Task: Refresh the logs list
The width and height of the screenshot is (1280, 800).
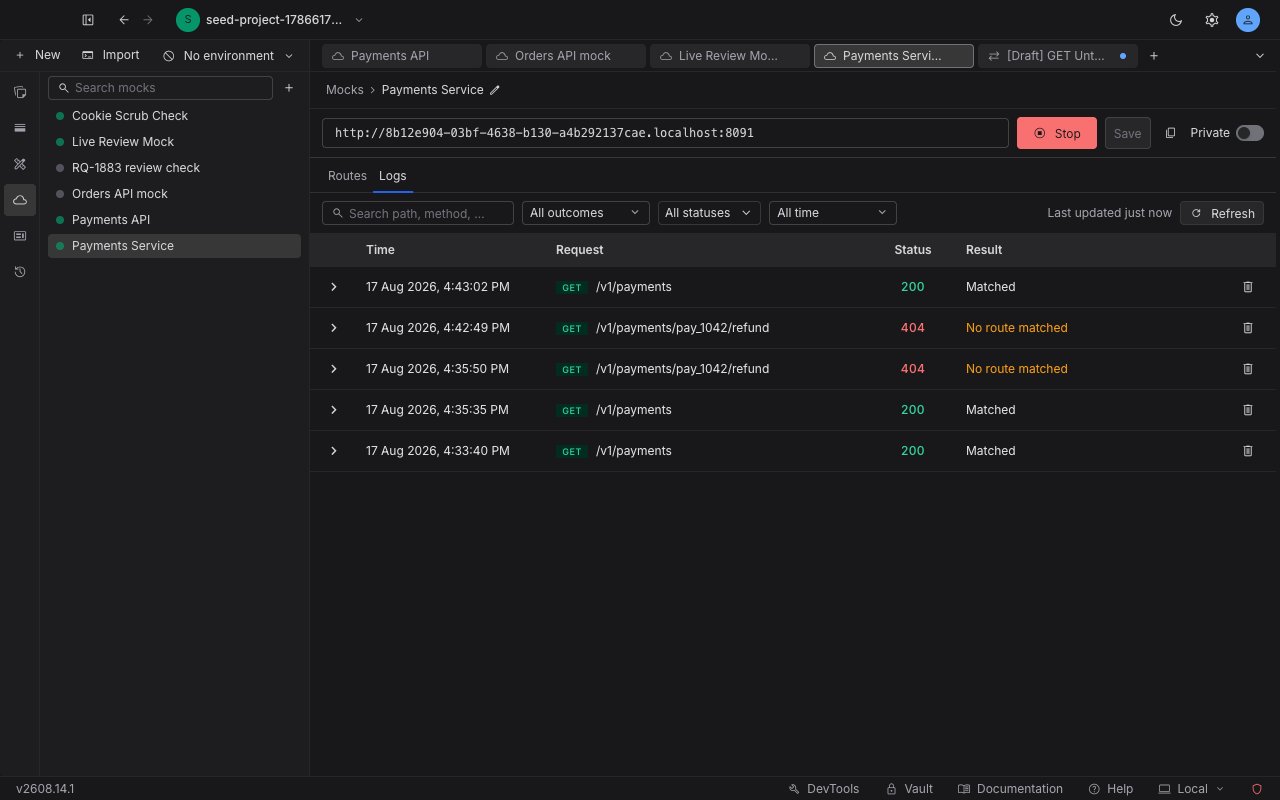Action: [1222, 213]
